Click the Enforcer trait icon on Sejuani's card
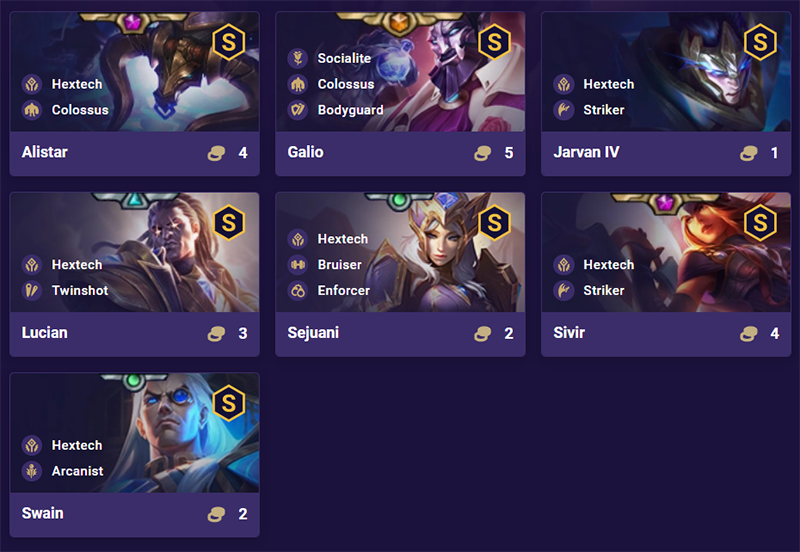The height and width of the screenshot is (552, 800). pyautogui.click(x=297, y=290)
